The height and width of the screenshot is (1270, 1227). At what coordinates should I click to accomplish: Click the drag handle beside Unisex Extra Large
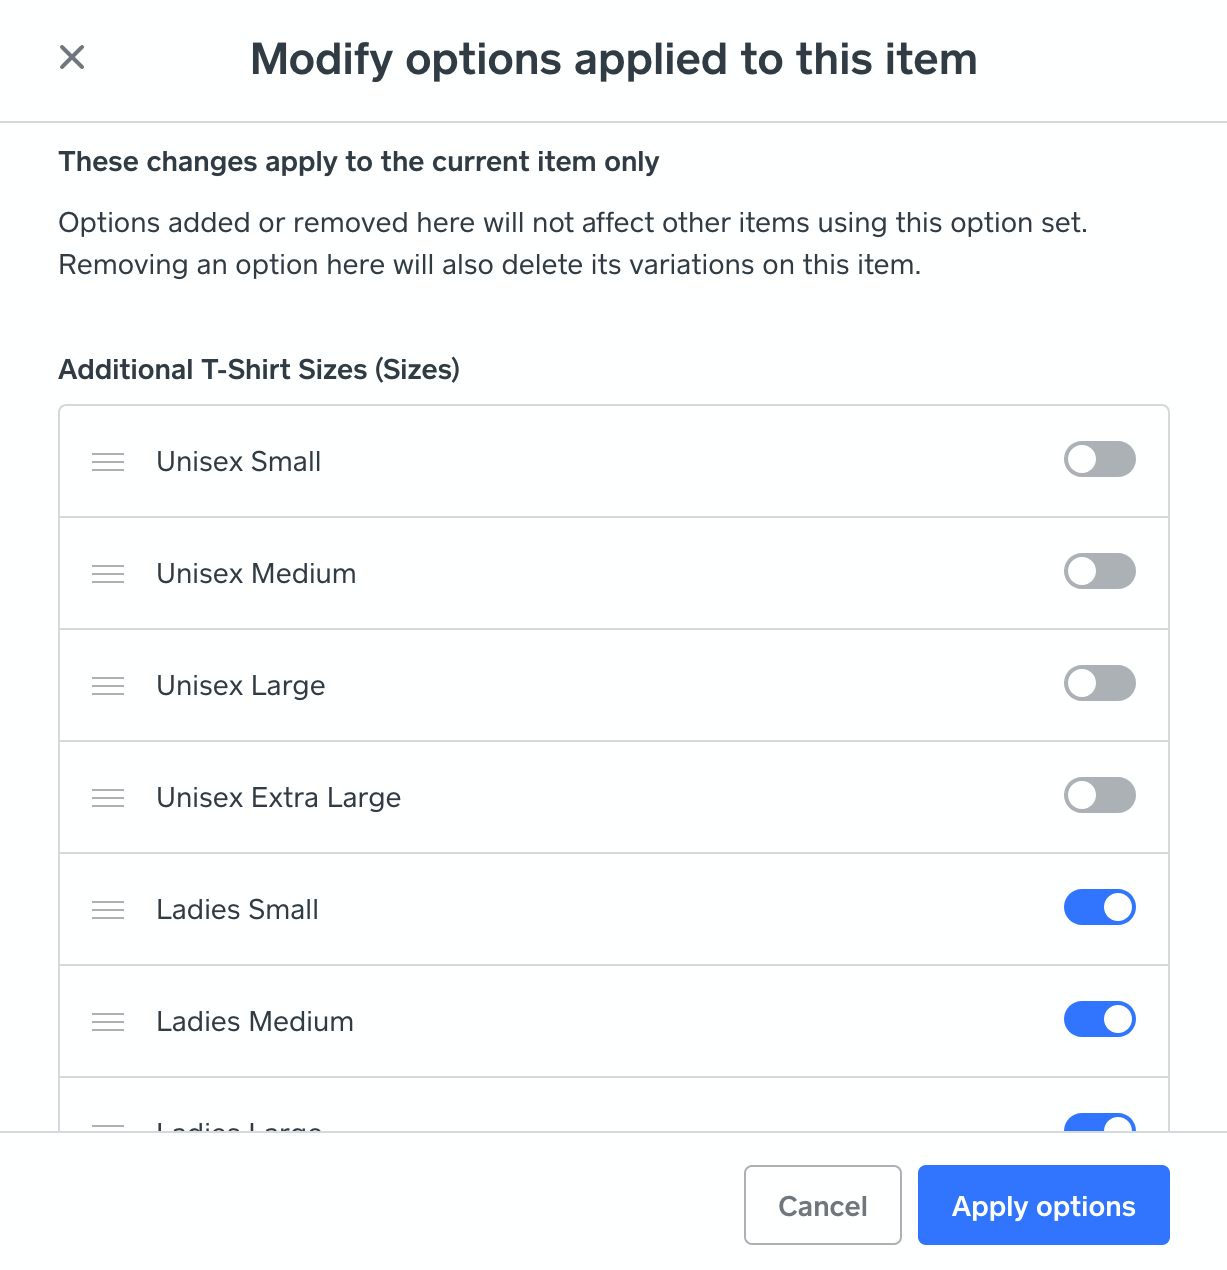pos(108,798)
